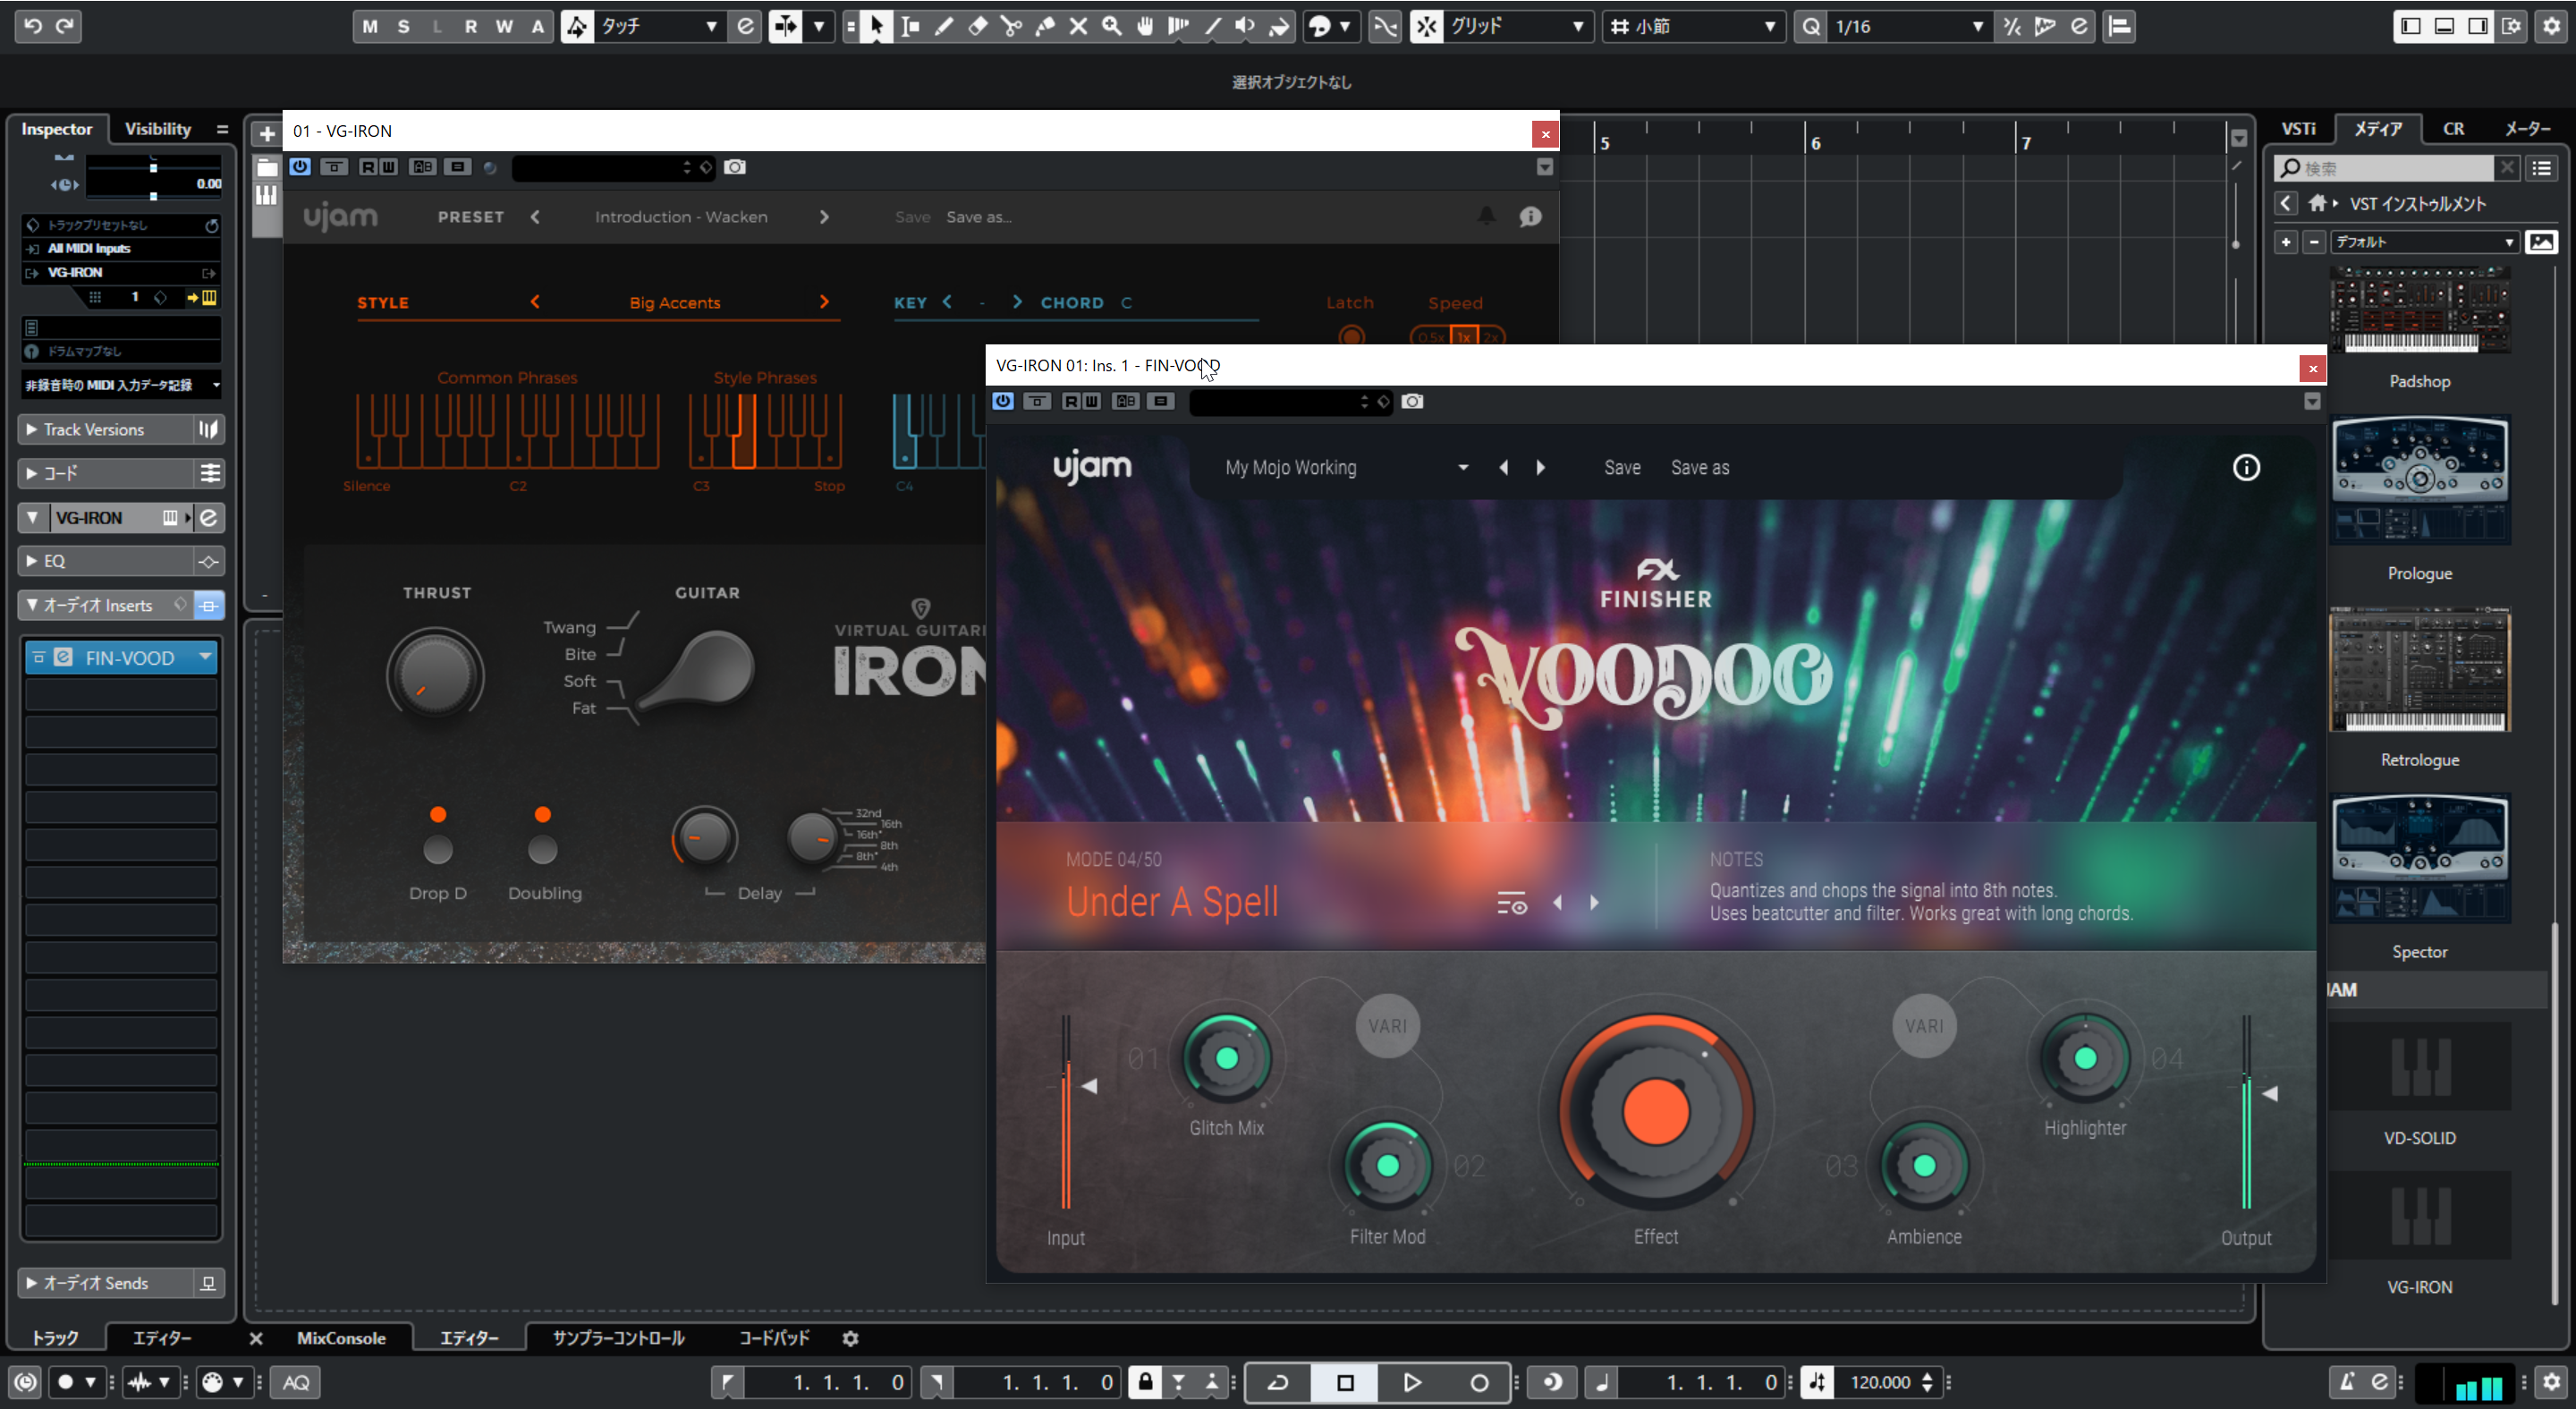The image size is (2576, 1409).
Task: Select next style arrow after Big Accents
Action: pos(824,302)
